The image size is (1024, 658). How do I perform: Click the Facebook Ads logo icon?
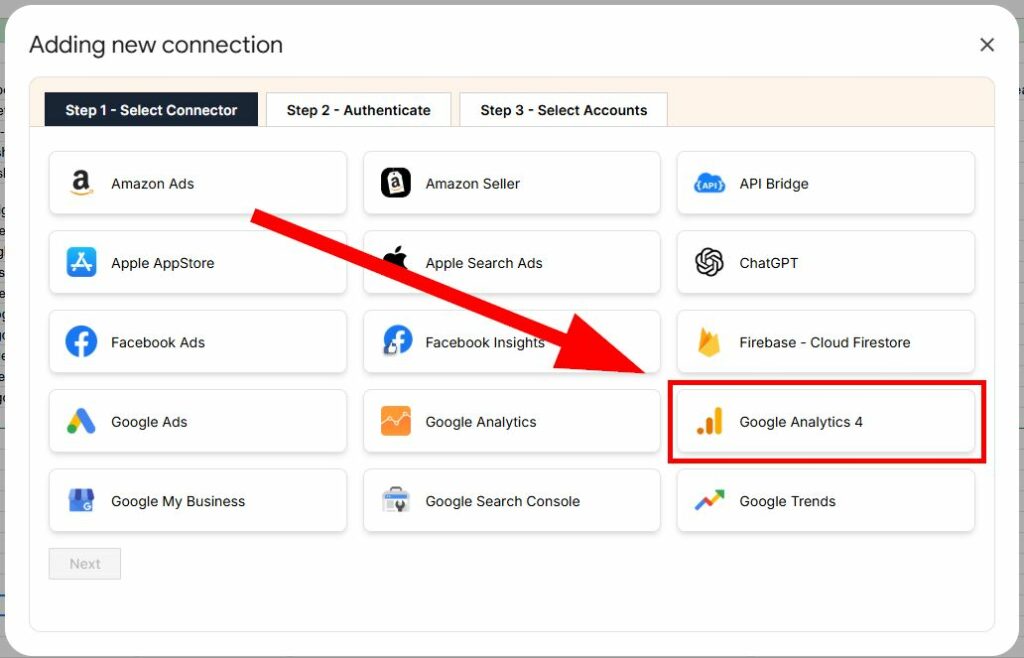[x=81, y=342]
